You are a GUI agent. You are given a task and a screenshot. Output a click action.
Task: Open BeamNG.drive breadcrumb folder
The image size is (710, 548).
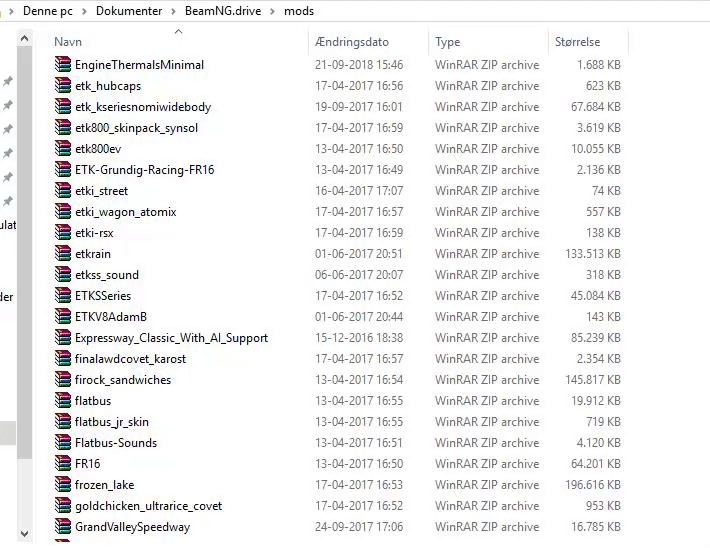pos(223,11)
